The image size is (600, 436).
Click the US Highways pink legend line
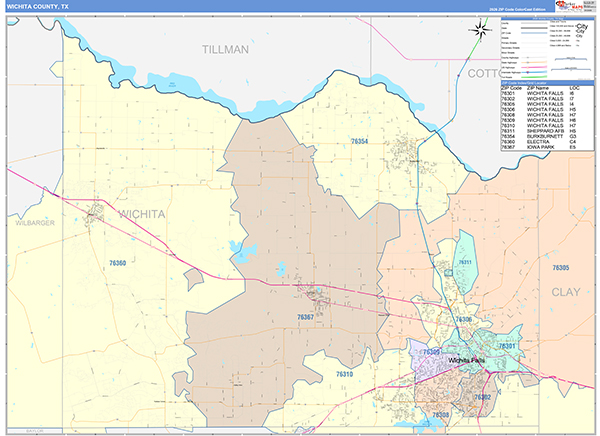pos(534,67)
